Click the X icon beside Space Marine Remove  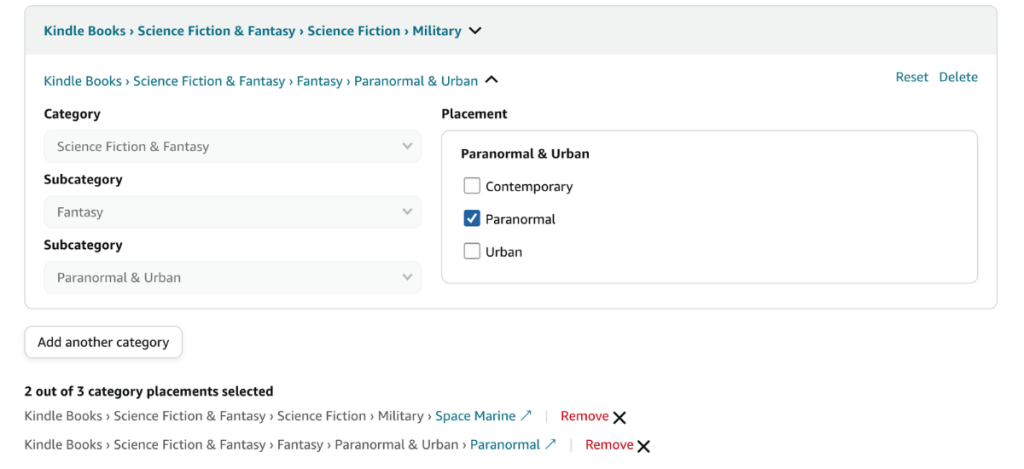(x=620, y=418)
